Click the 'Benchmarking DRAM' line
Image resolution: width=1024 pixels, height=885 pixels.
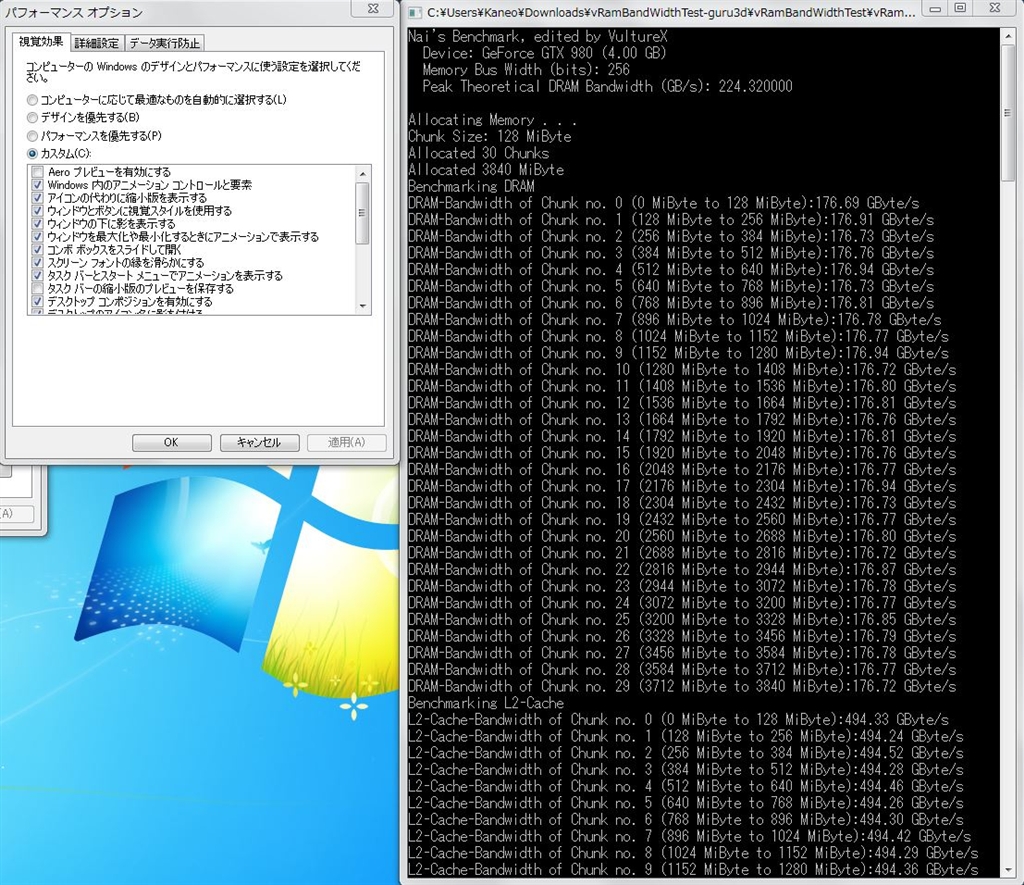pos(472,186)
